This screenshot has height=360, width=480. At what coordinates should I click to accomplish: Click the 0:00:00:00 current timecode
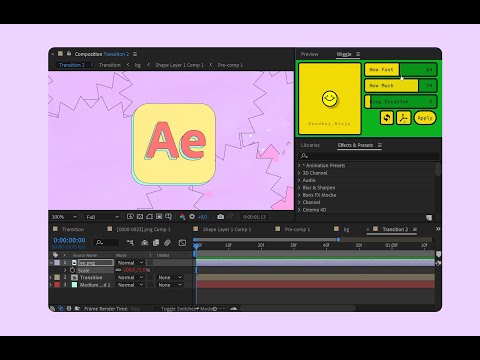tap(69, 240)
